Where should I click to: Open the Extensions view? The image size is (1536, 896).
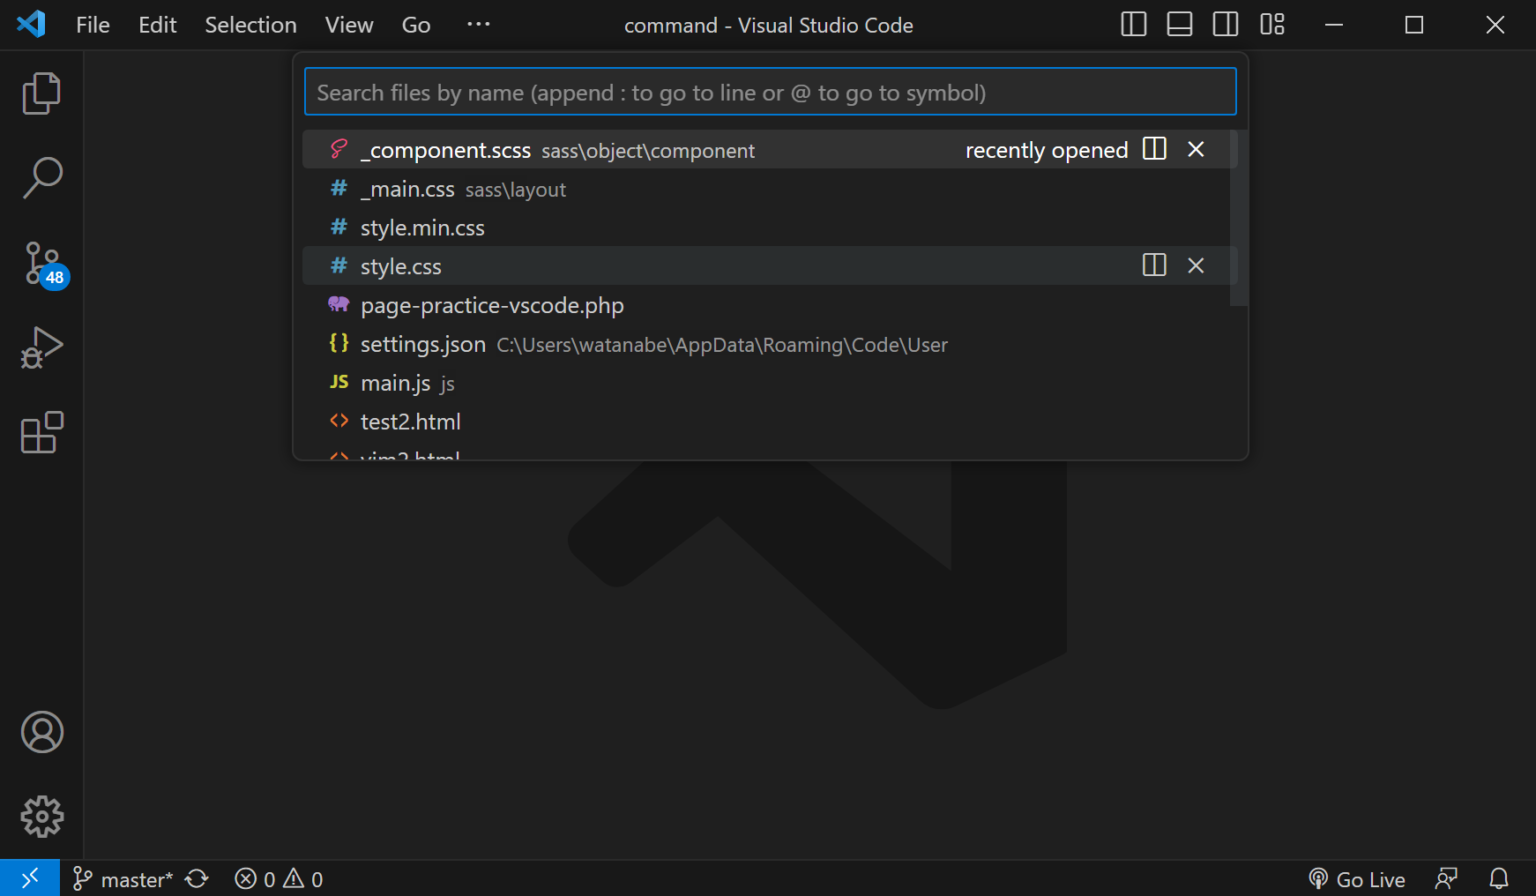point(41,432)
